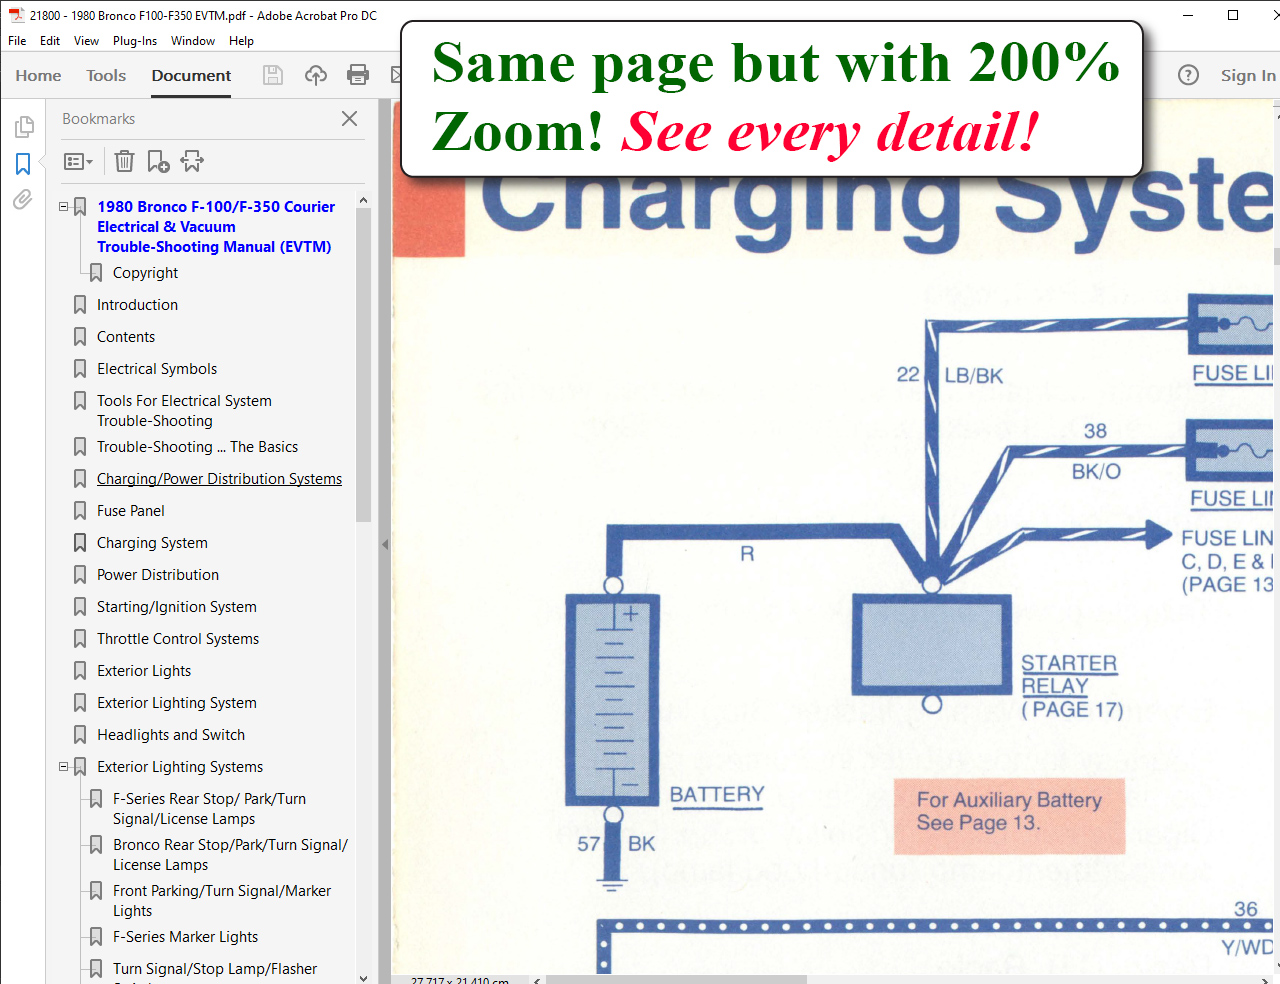Image resolution: width=1280 pixels, height=984 pixels.
Task: Jump to Fuse Panel bookmark
Action: pos(131,511)
